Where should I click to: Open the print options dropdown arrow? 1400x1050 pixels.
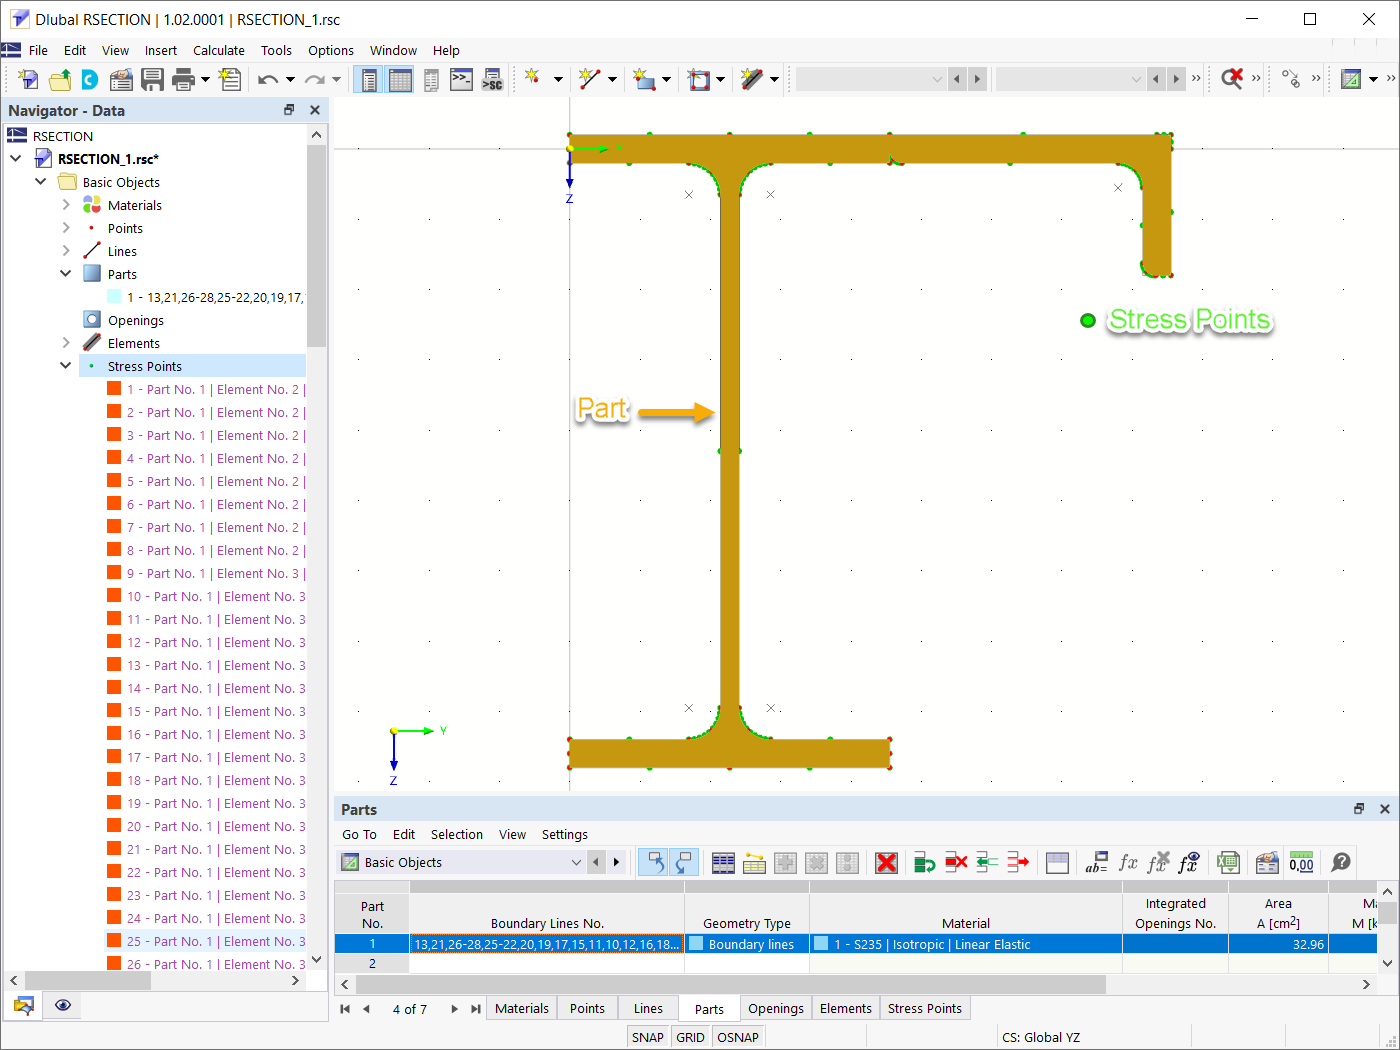click(x=205, y=79)
